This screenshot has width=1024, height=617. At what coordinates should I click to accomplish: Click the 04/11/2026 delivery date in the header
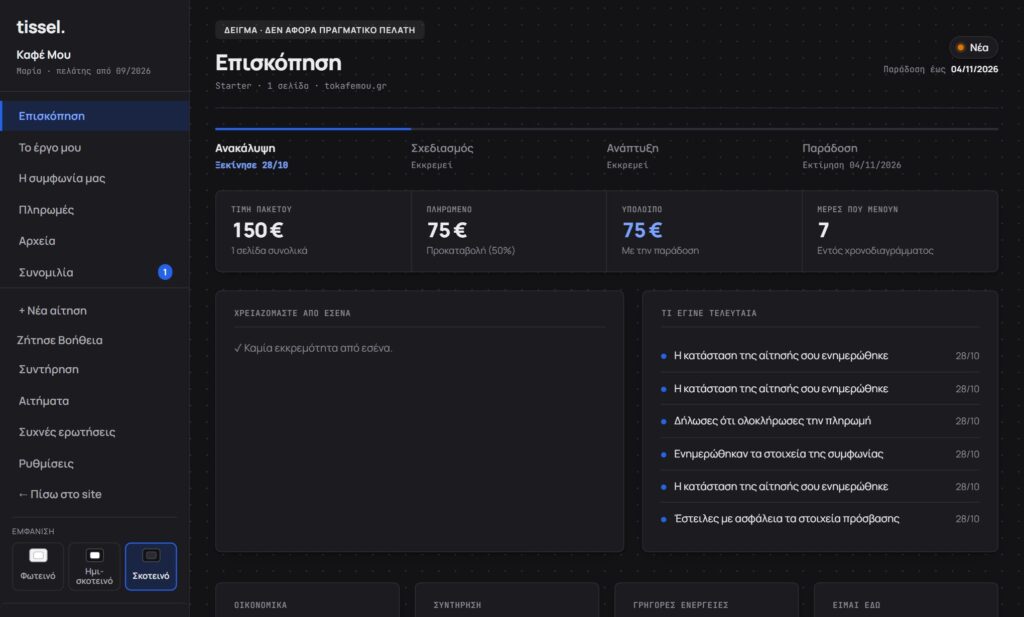(974, 69)
